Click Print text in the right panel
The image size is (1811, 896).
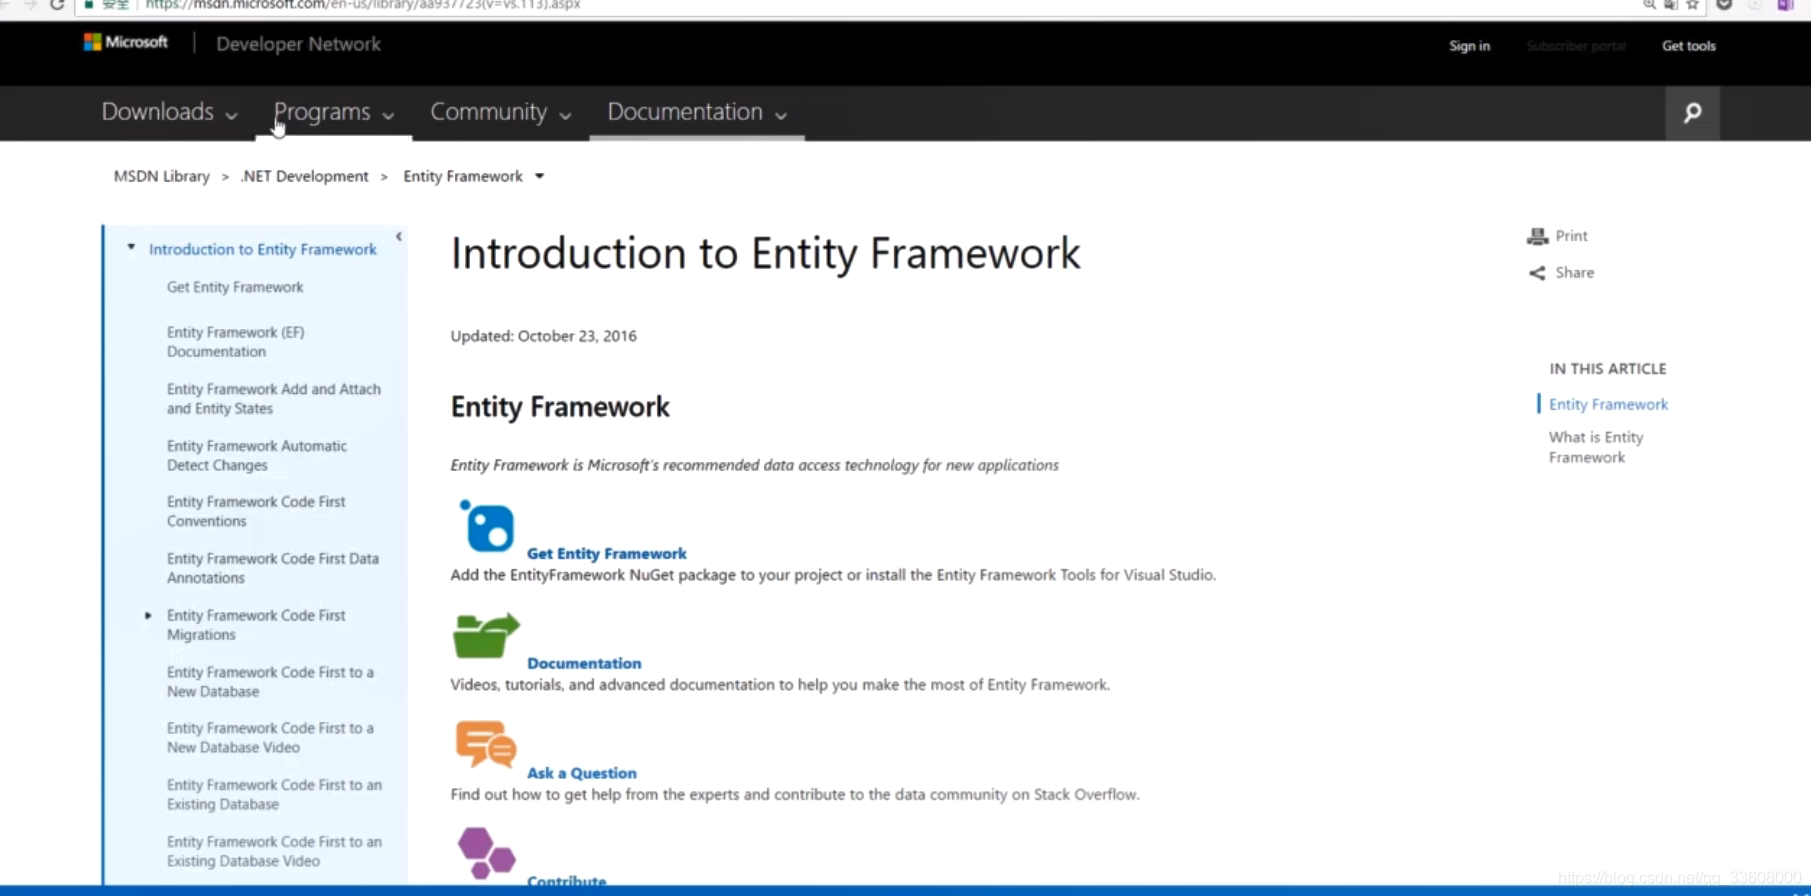point(1571,236)
